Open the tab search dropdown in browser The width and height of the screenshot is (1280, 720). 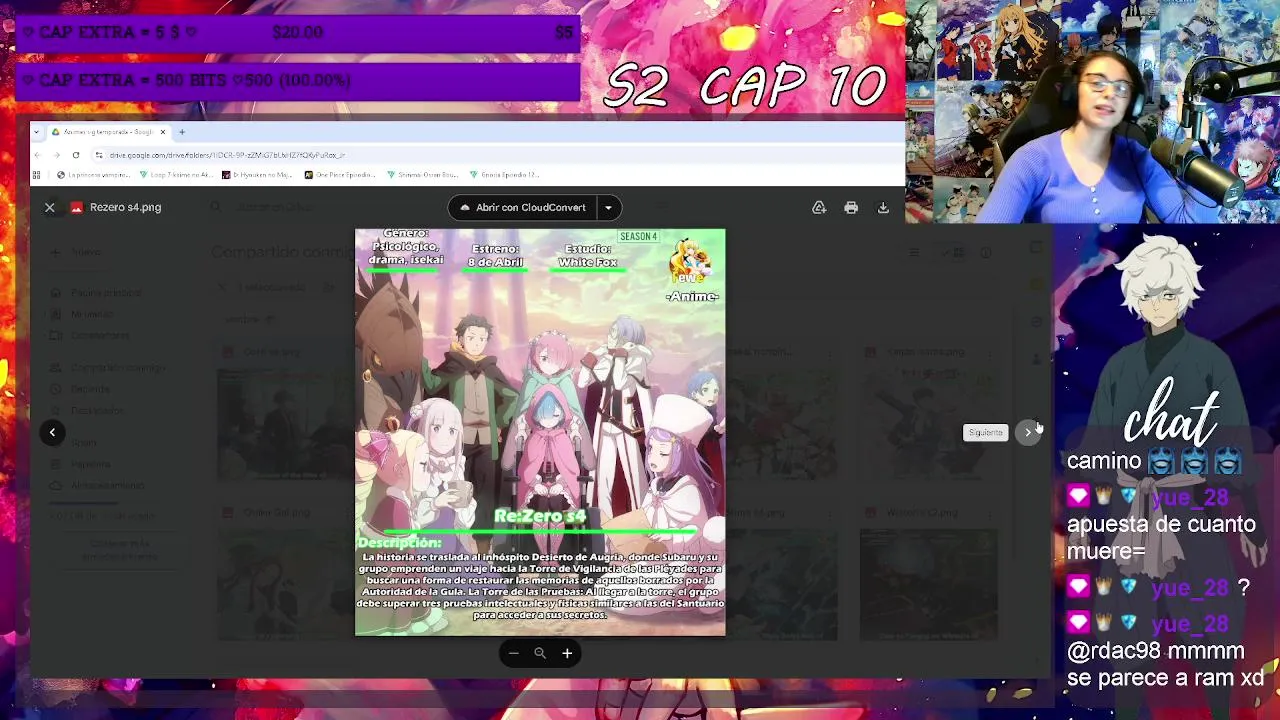pyautogui.click(x=38, y=132)
